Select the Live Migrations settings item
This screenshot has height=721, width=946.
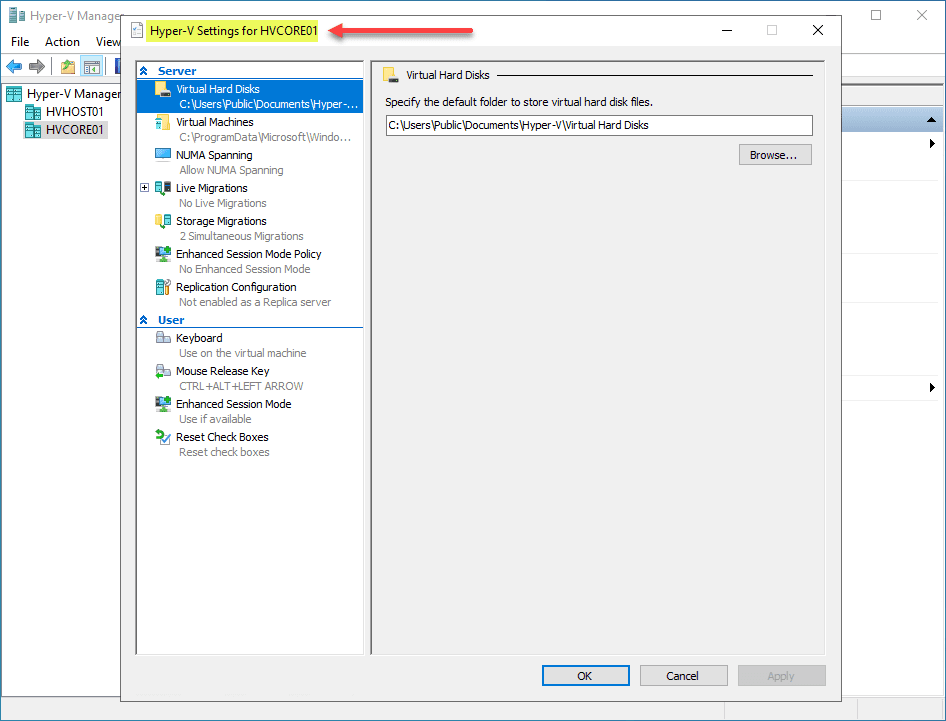[250, 195]
